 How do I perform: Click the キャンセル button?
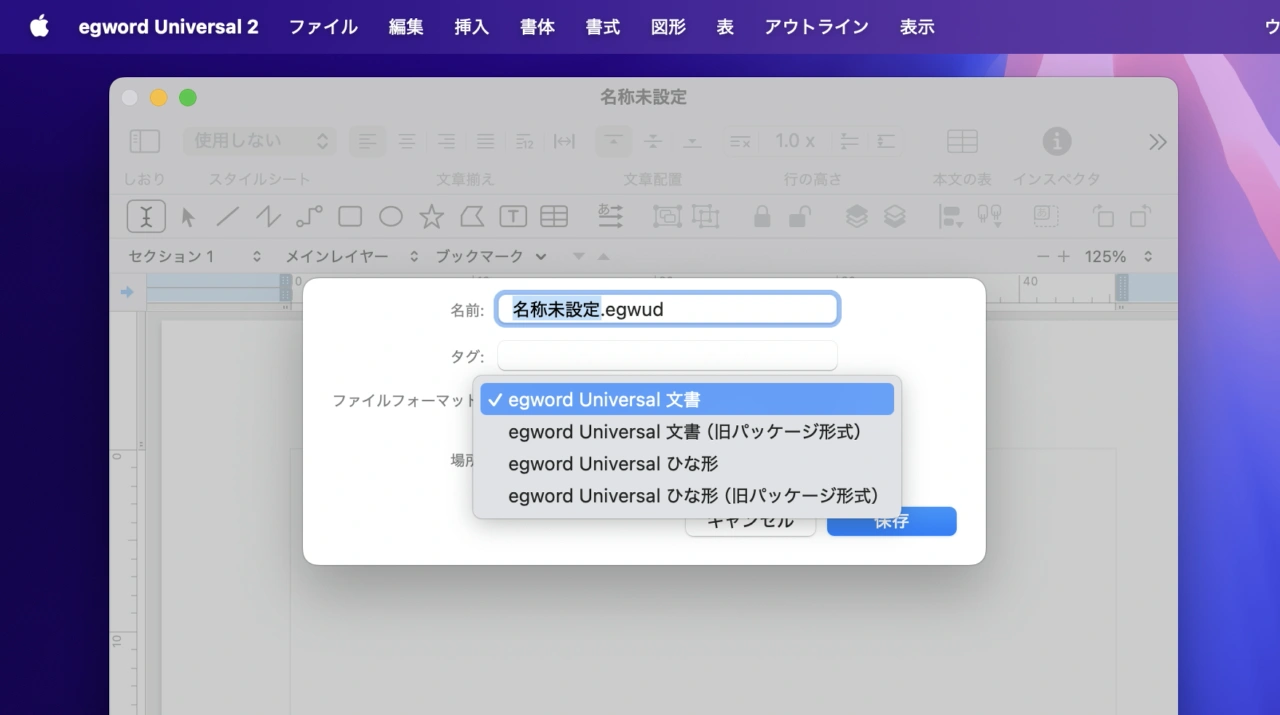point(750,523)
